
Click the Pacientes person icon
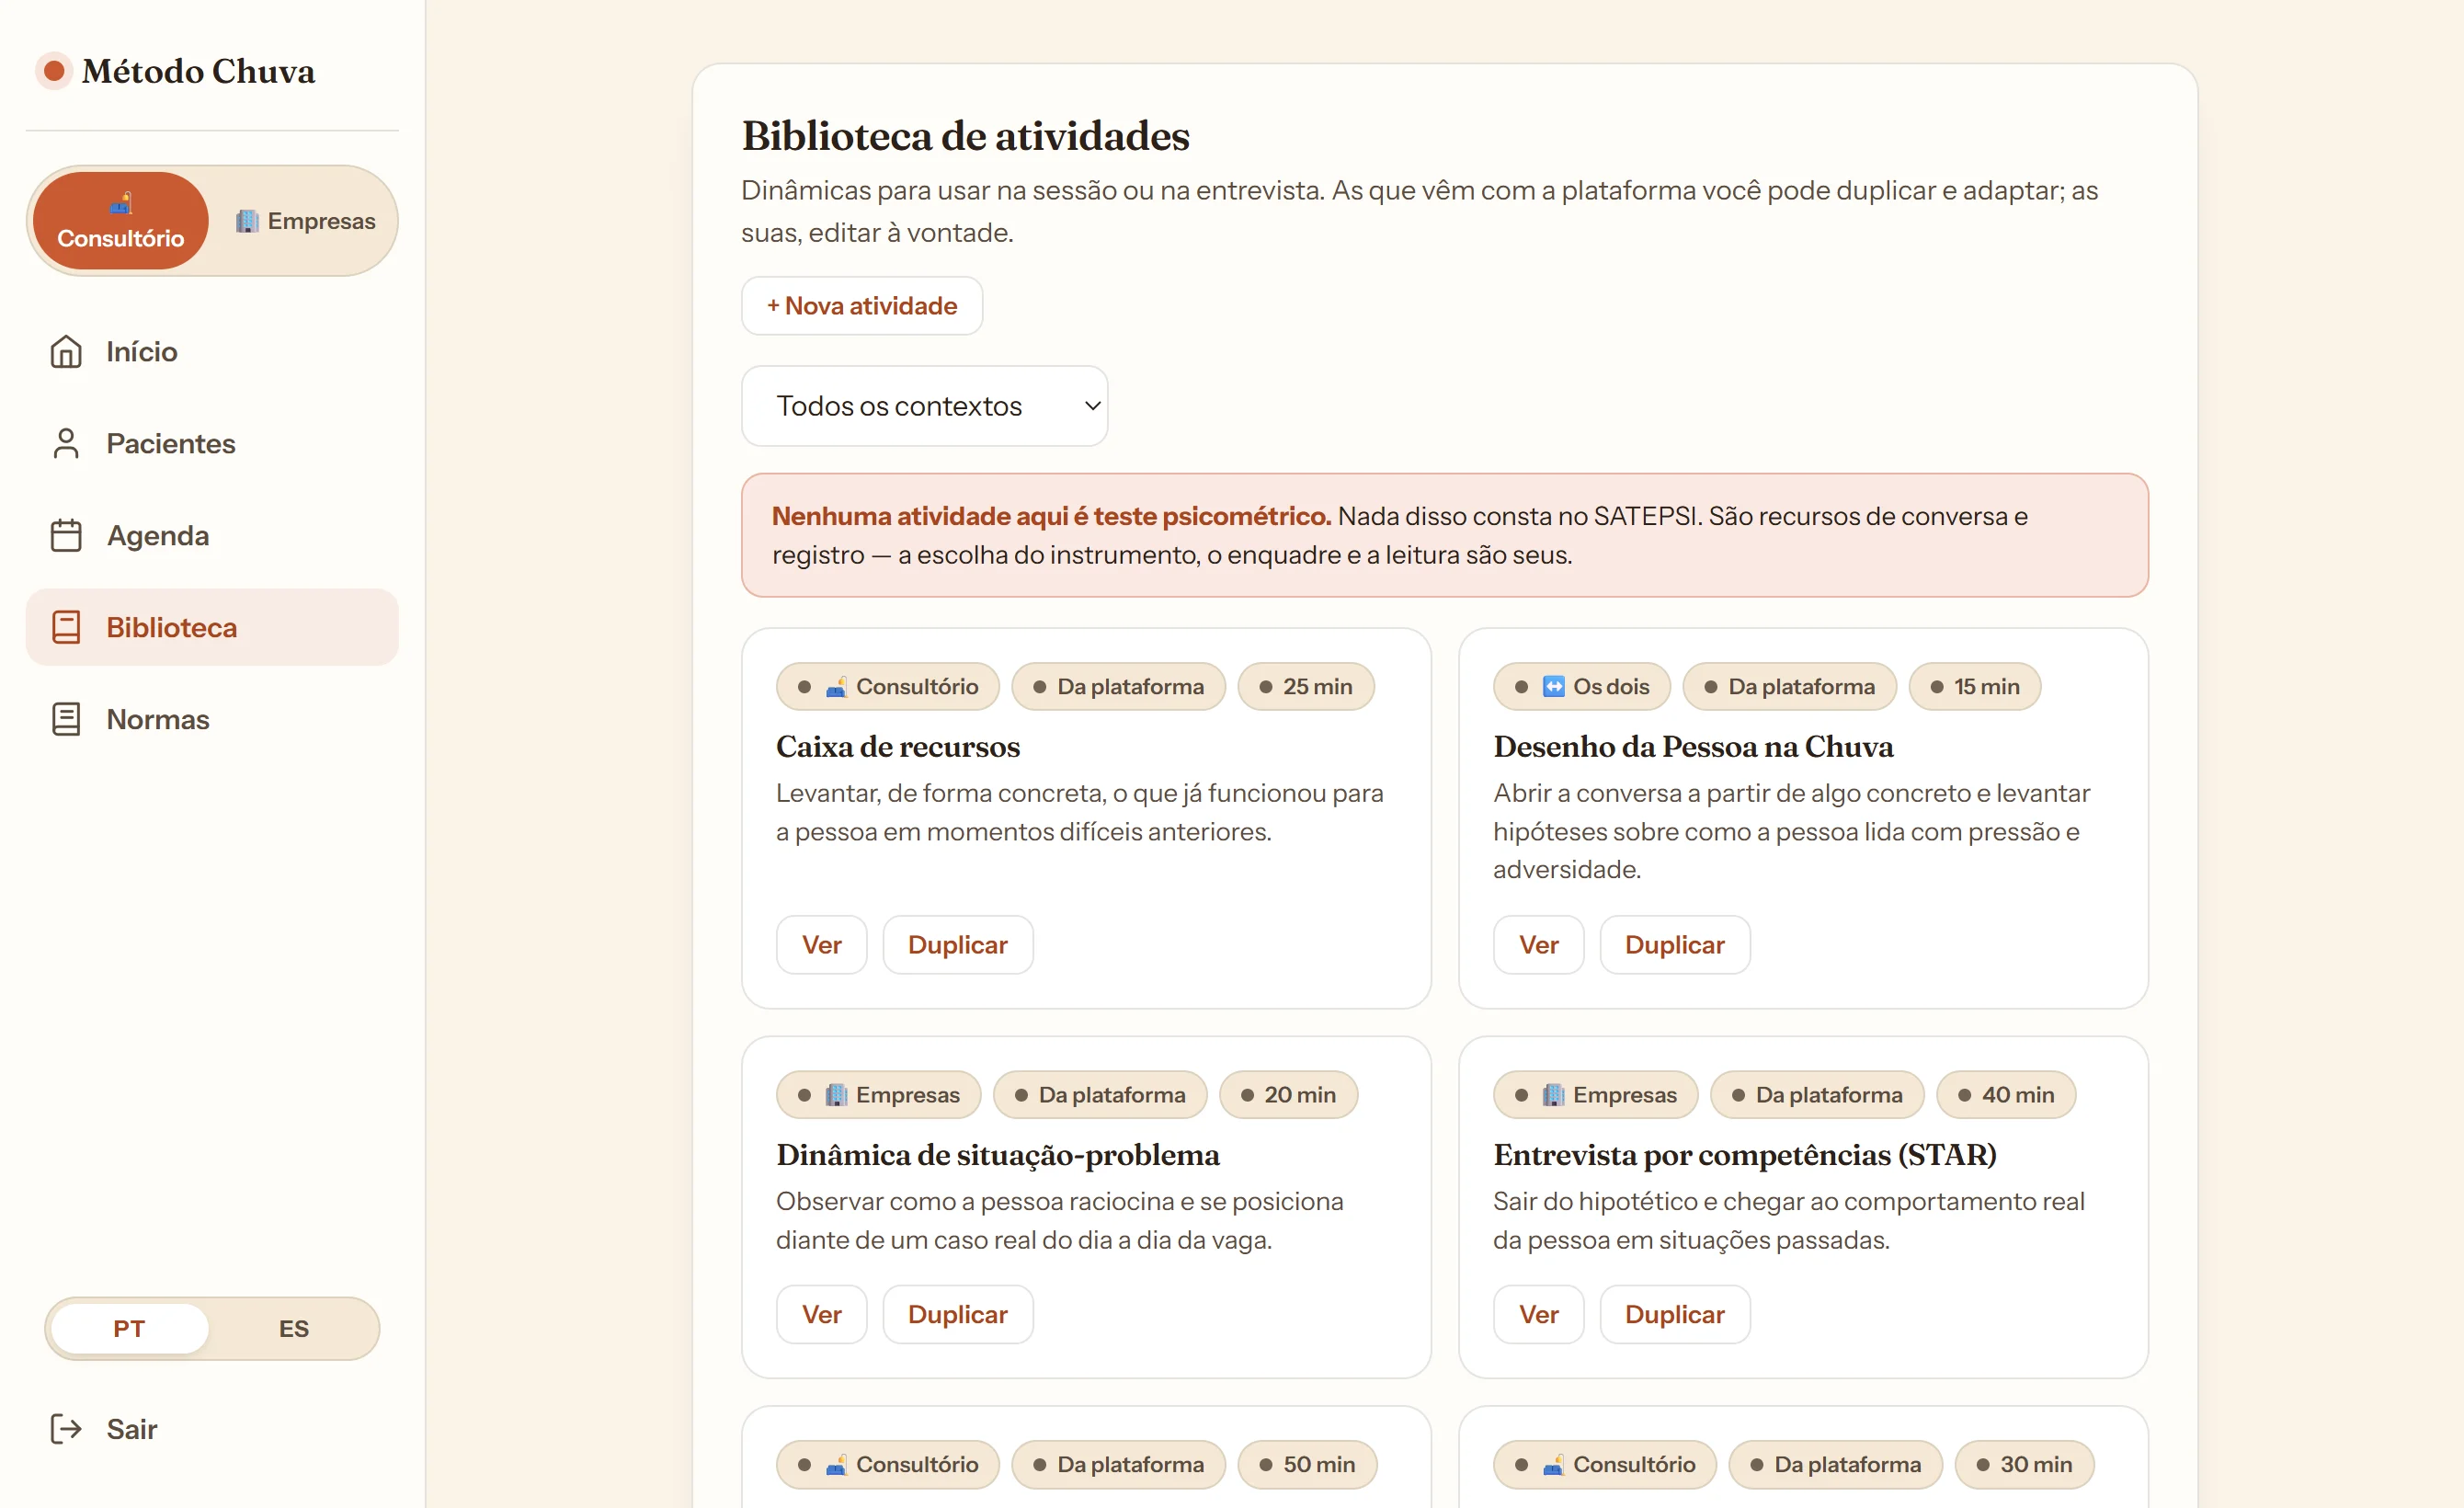[66, 444]
